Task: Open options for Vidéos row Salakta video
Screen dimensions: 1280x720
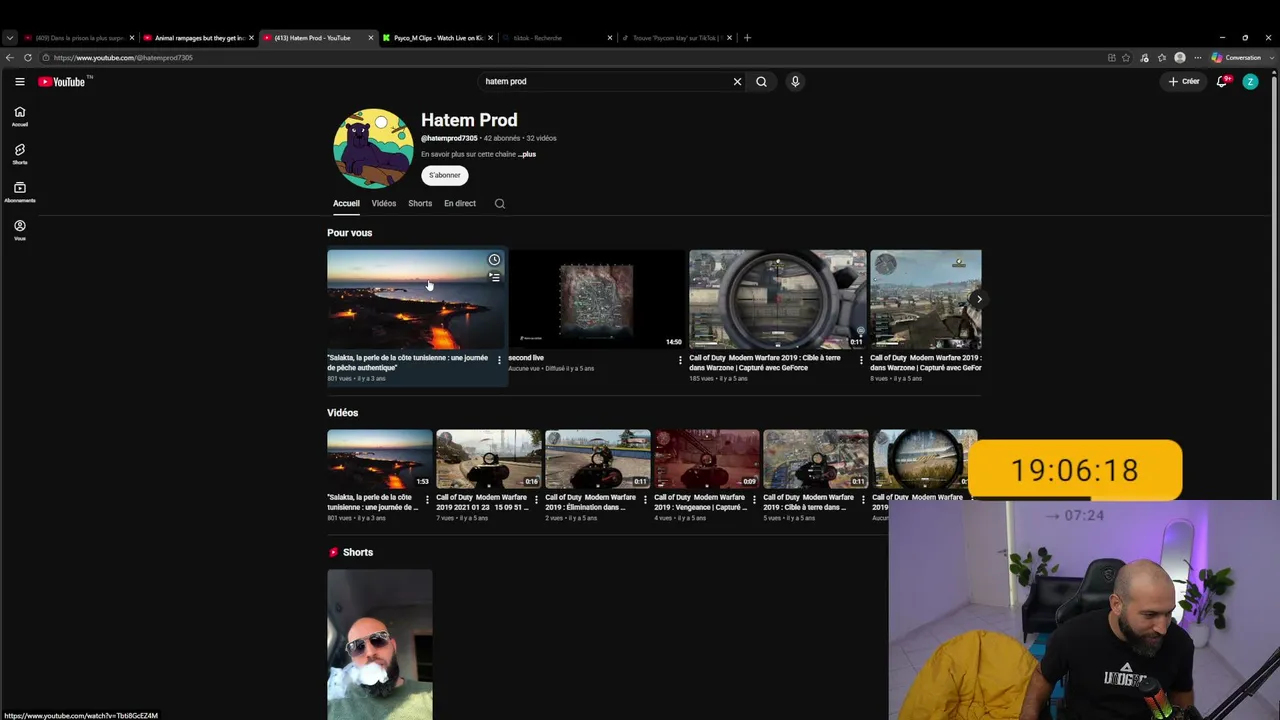Action: (427, 500)
